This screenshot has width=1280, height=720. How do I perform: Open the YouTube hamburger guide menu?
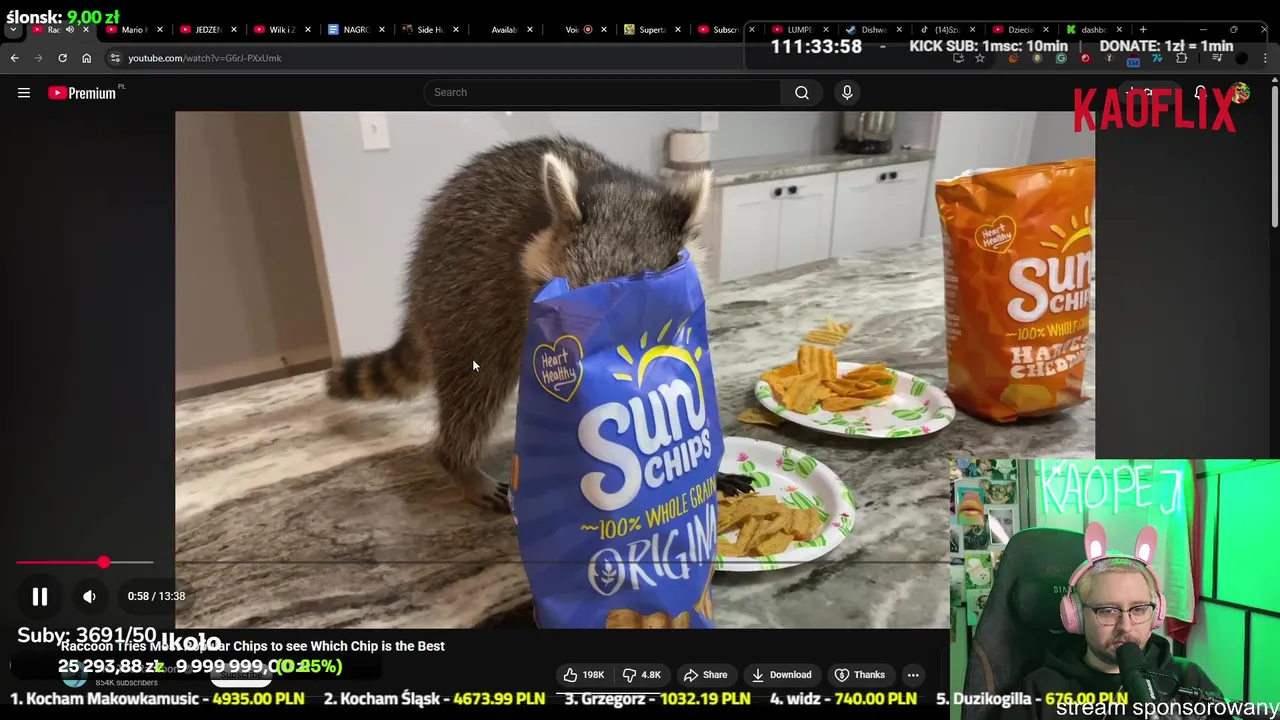(24, 93)
